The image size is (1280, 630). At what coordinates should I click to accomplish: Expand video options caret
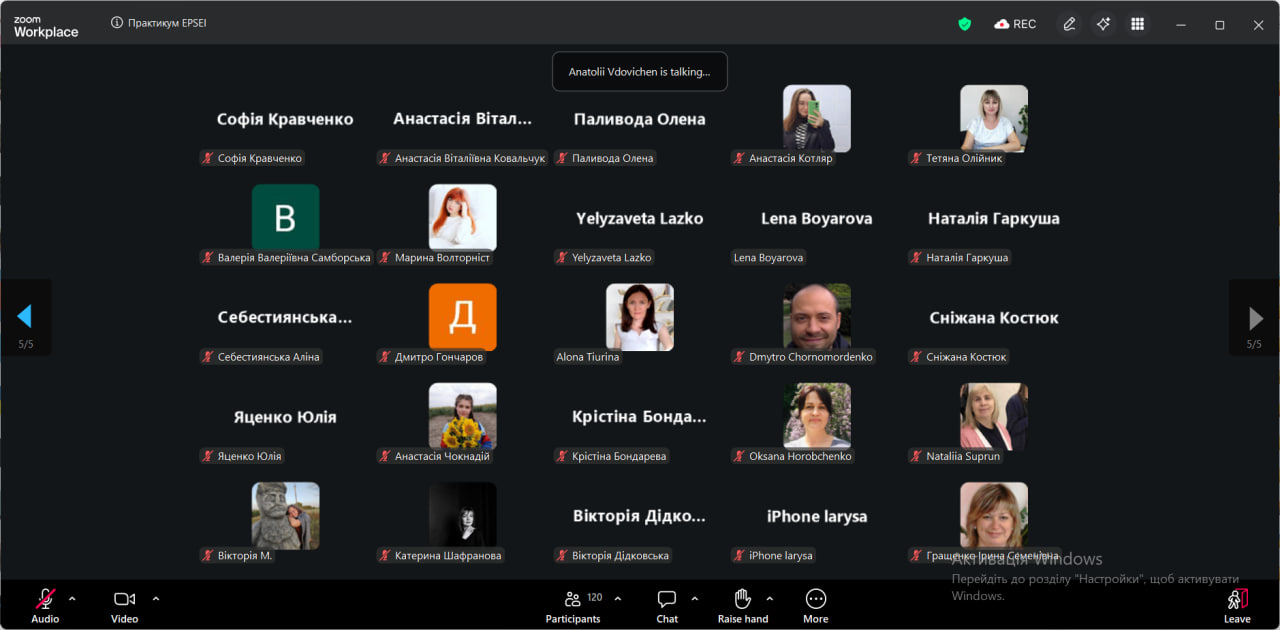click(x=155, y=598)
